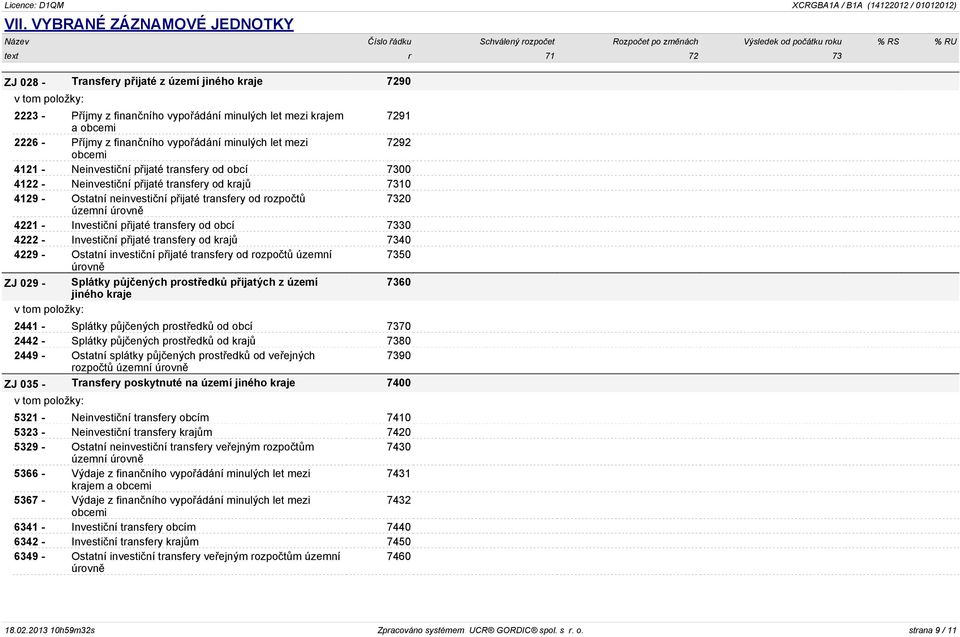The height and width of the screenshot is (637, 960).
Task: Click row number 7450
Action: 399,542
